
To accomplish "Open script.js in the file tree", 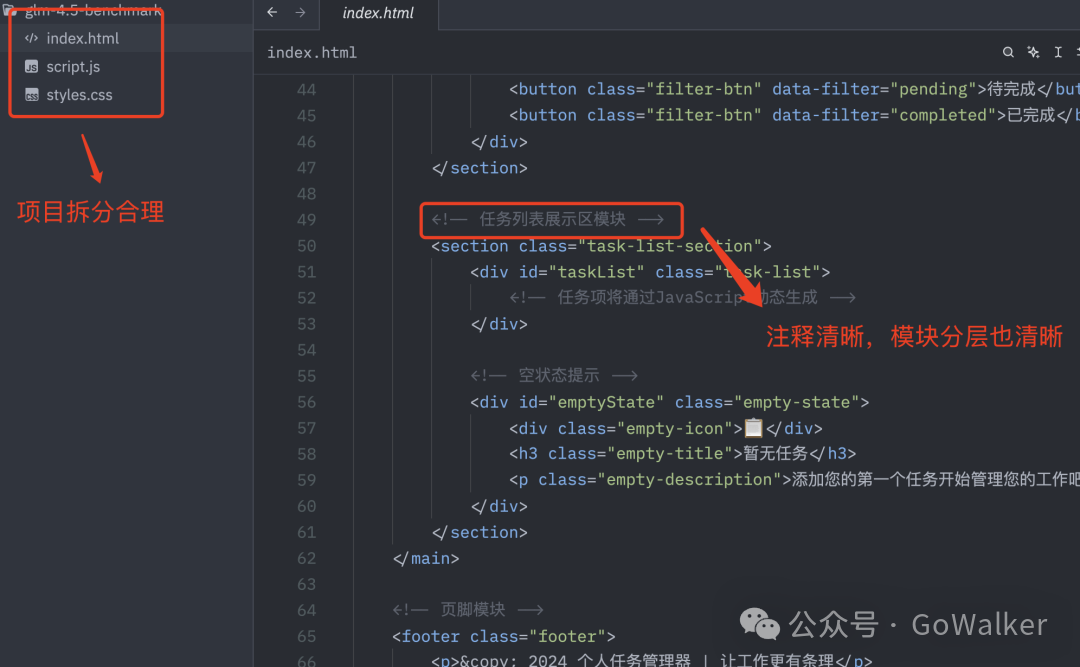I will click(x=73, y=67).
